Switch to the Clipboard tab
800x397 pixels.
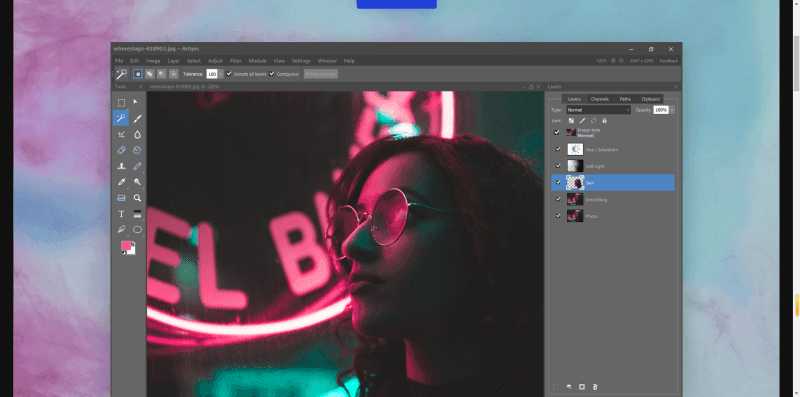[x=651, y=99]
